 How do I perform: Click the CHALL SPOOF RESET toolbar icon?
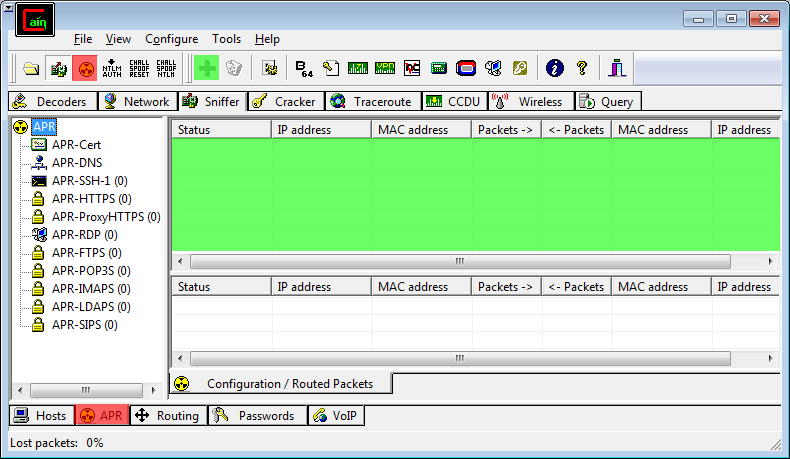[139, 68]
